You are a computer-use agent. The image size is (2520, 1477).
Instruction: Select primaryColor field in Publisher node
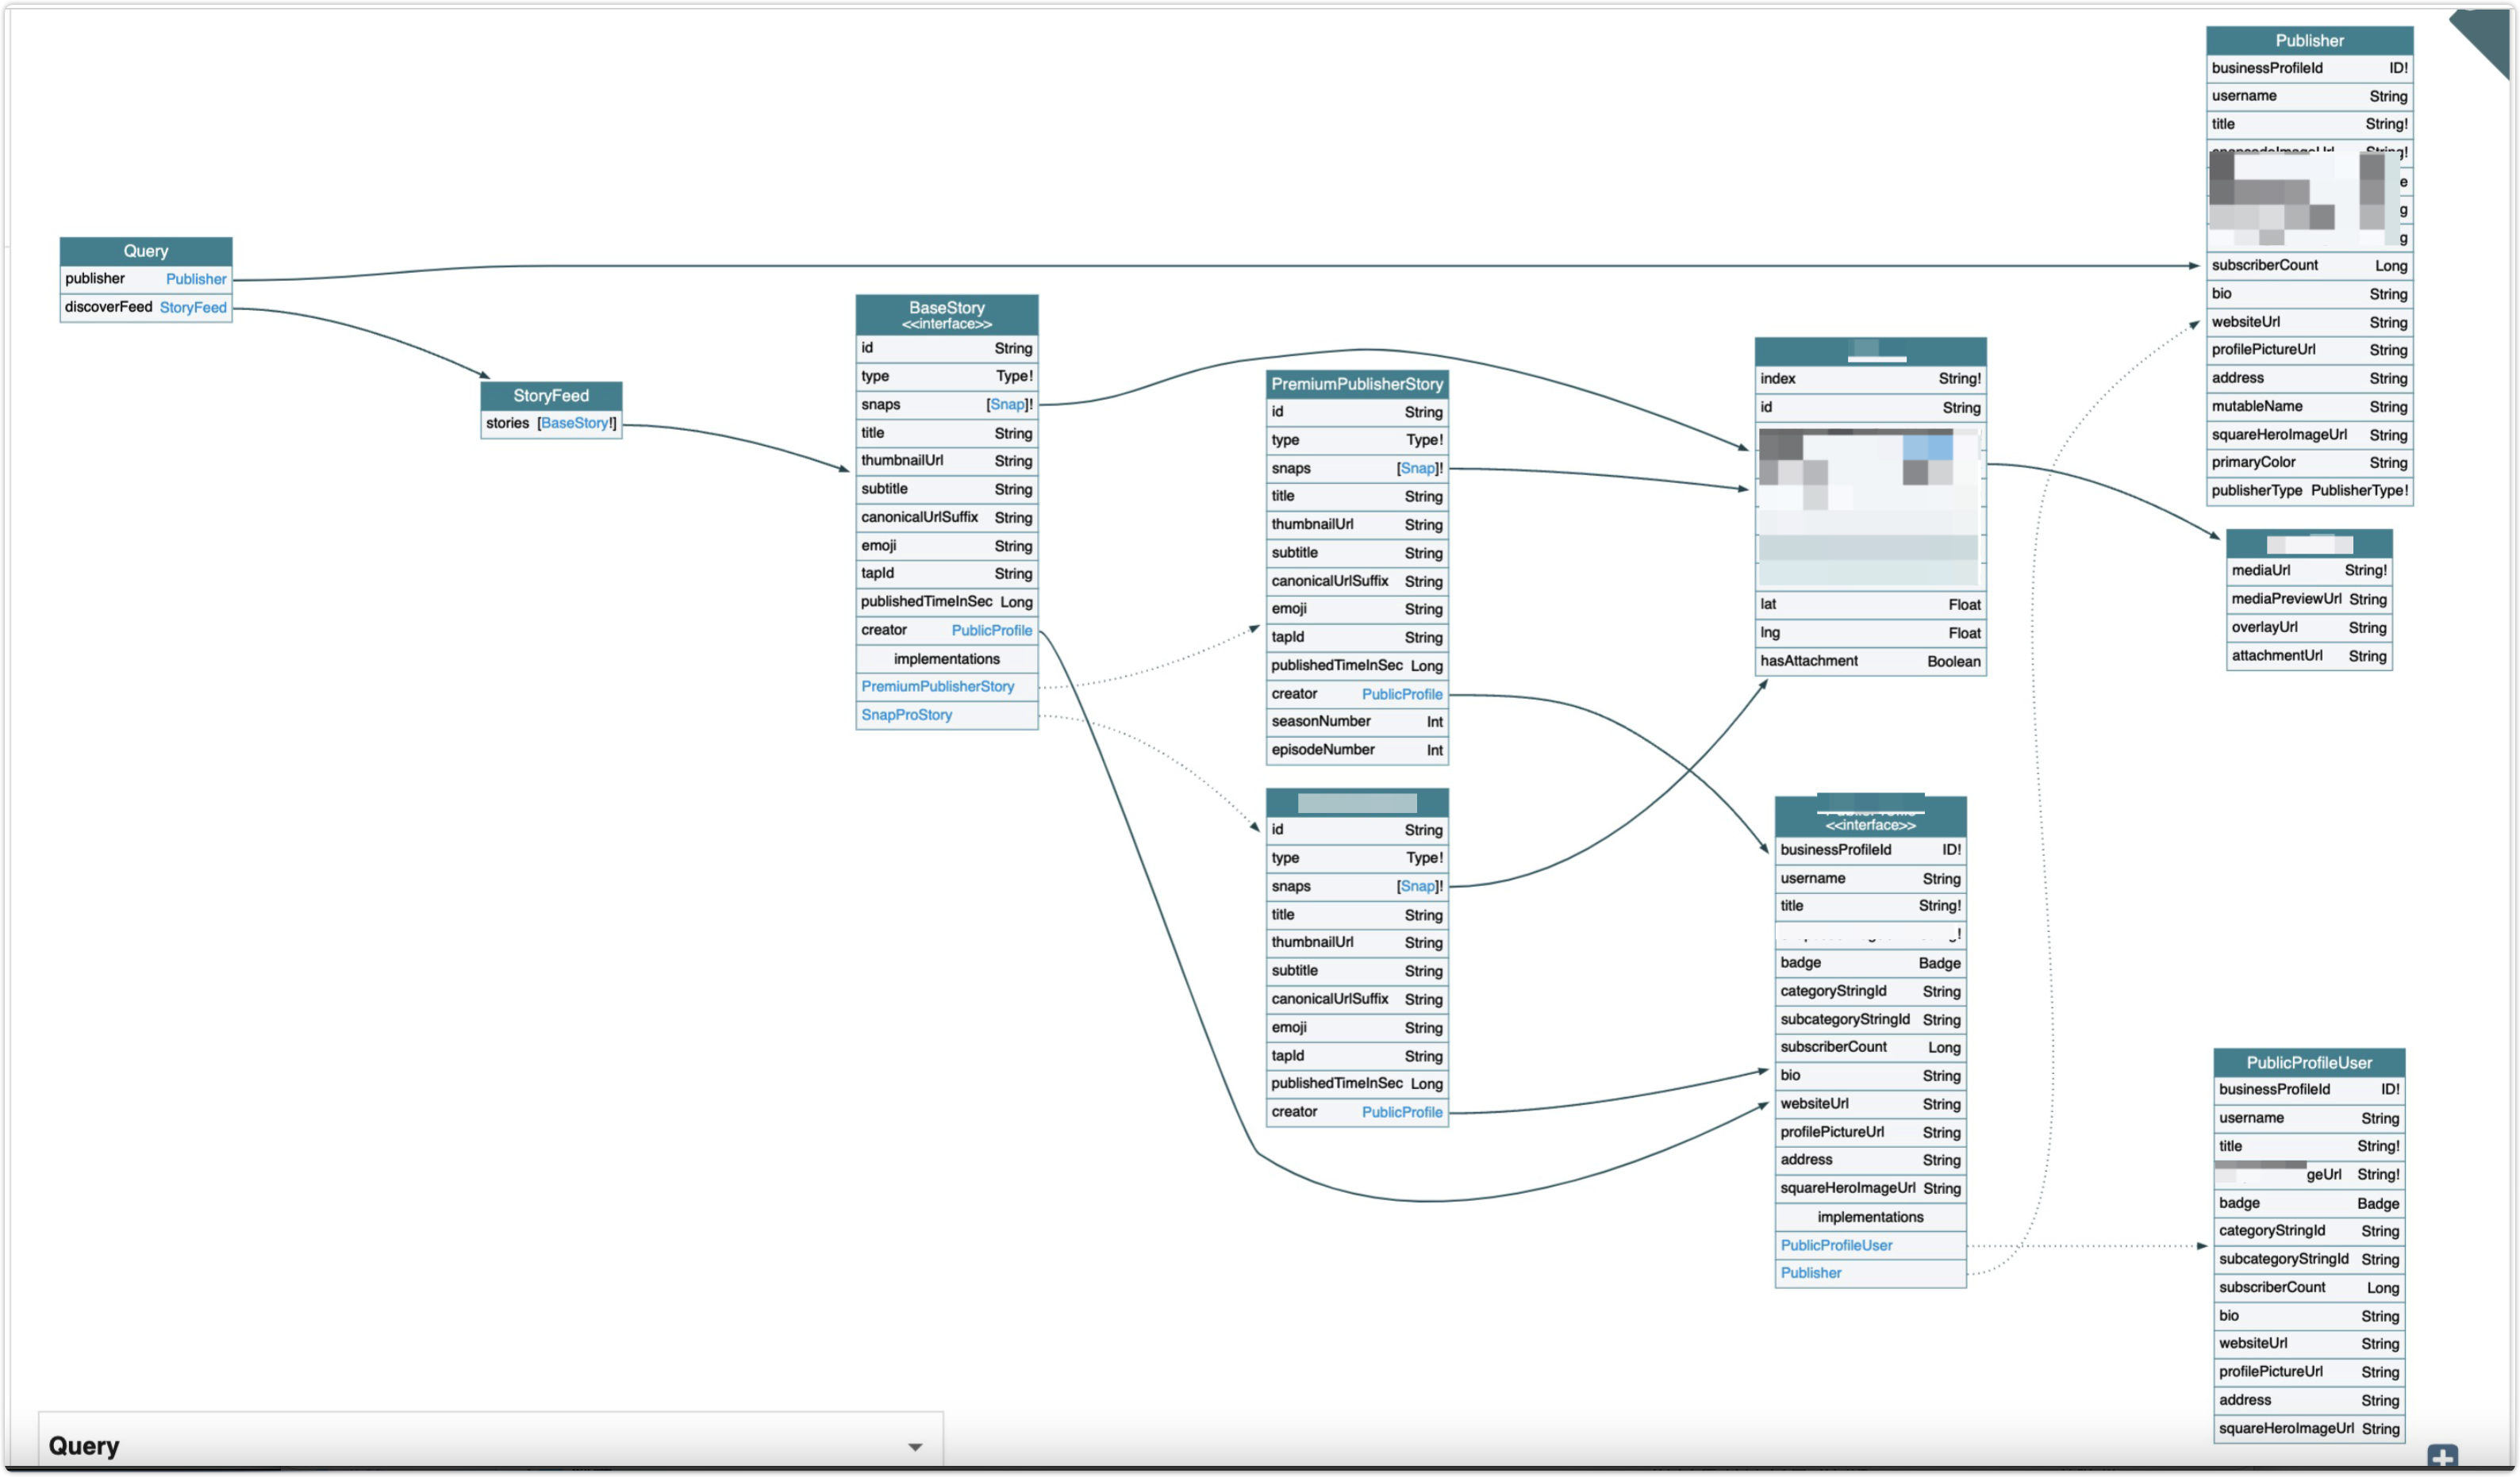point(2309,462)
